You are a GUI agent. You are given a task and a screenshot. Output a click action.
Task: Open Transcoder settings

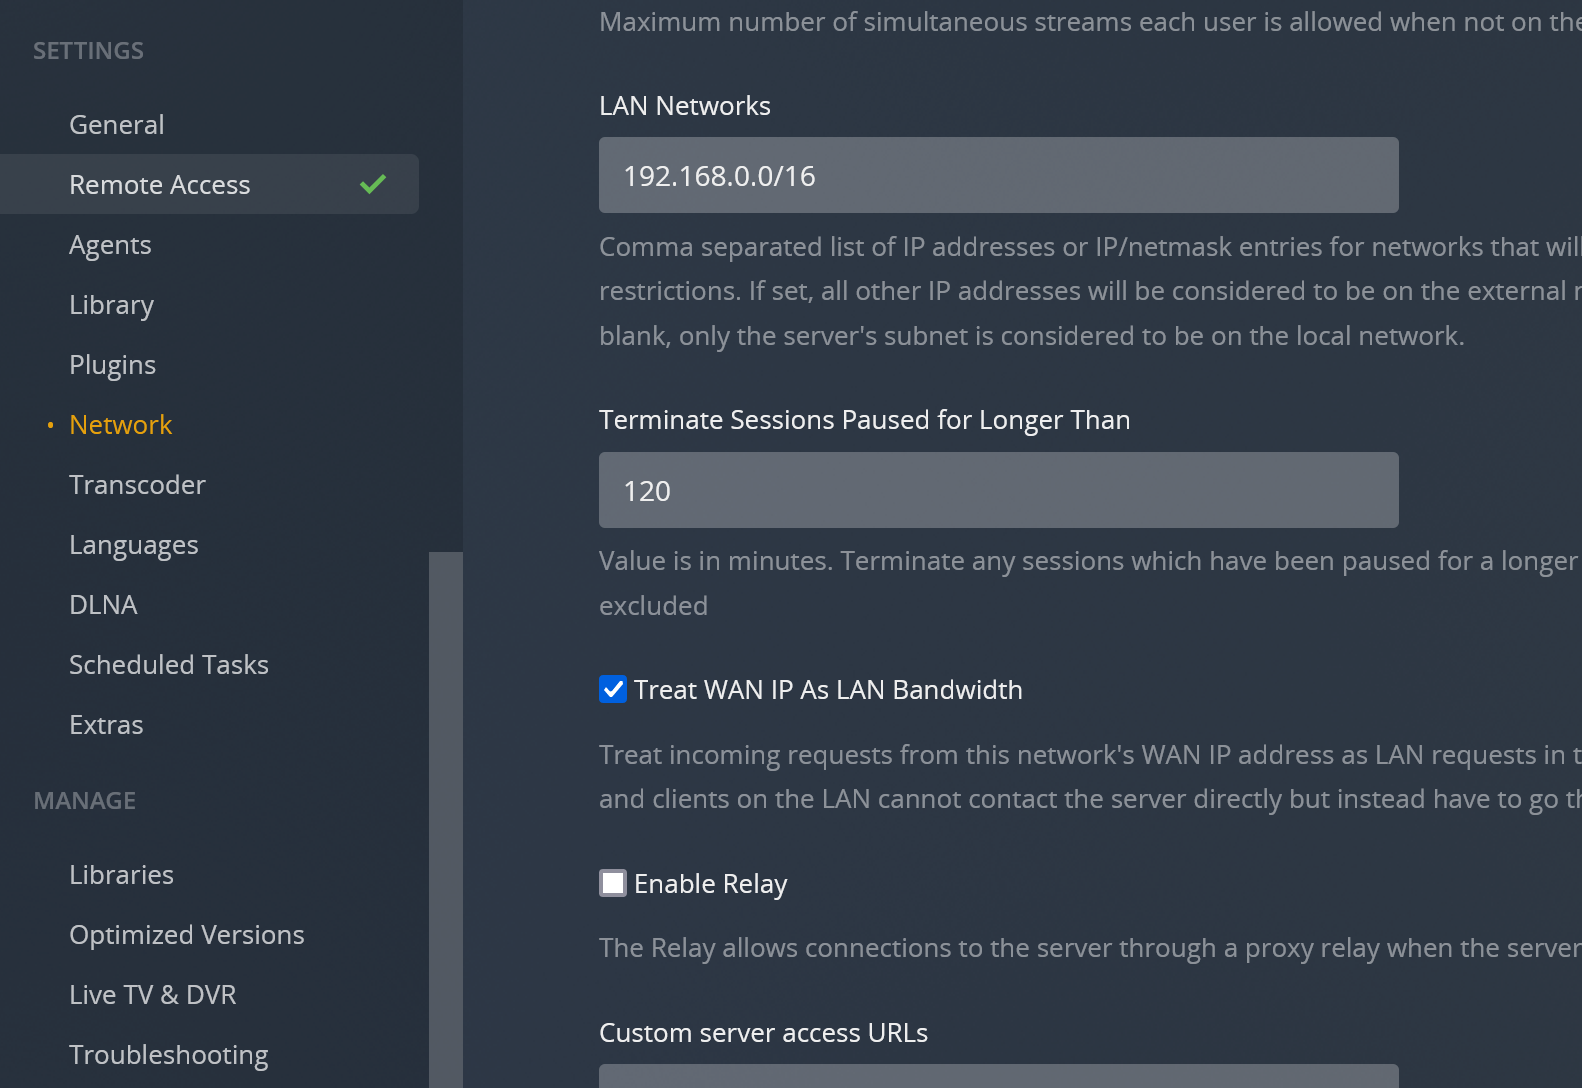point(137,485)
